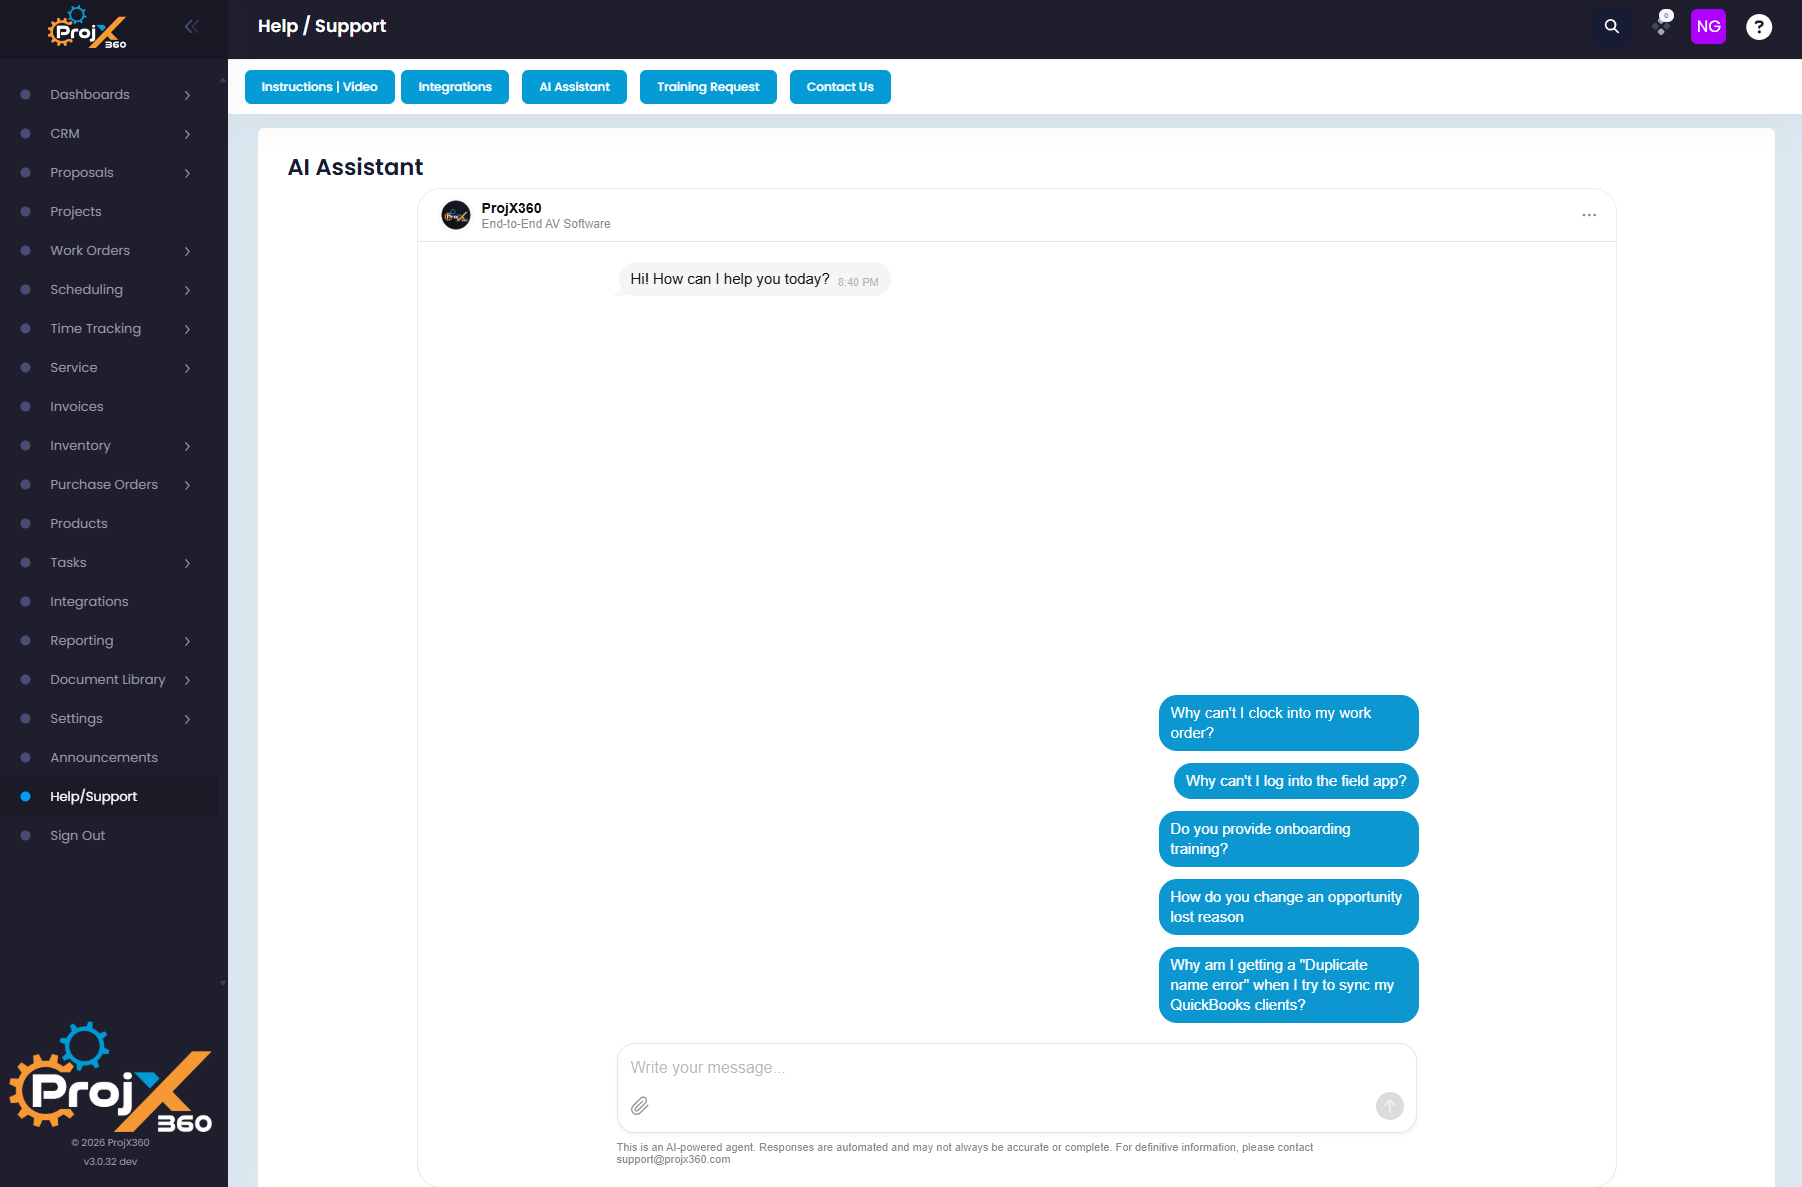Open the NG user avatar menu
The width and height of the screenshot is (1802, 1187).
[x=1708, y=27]
